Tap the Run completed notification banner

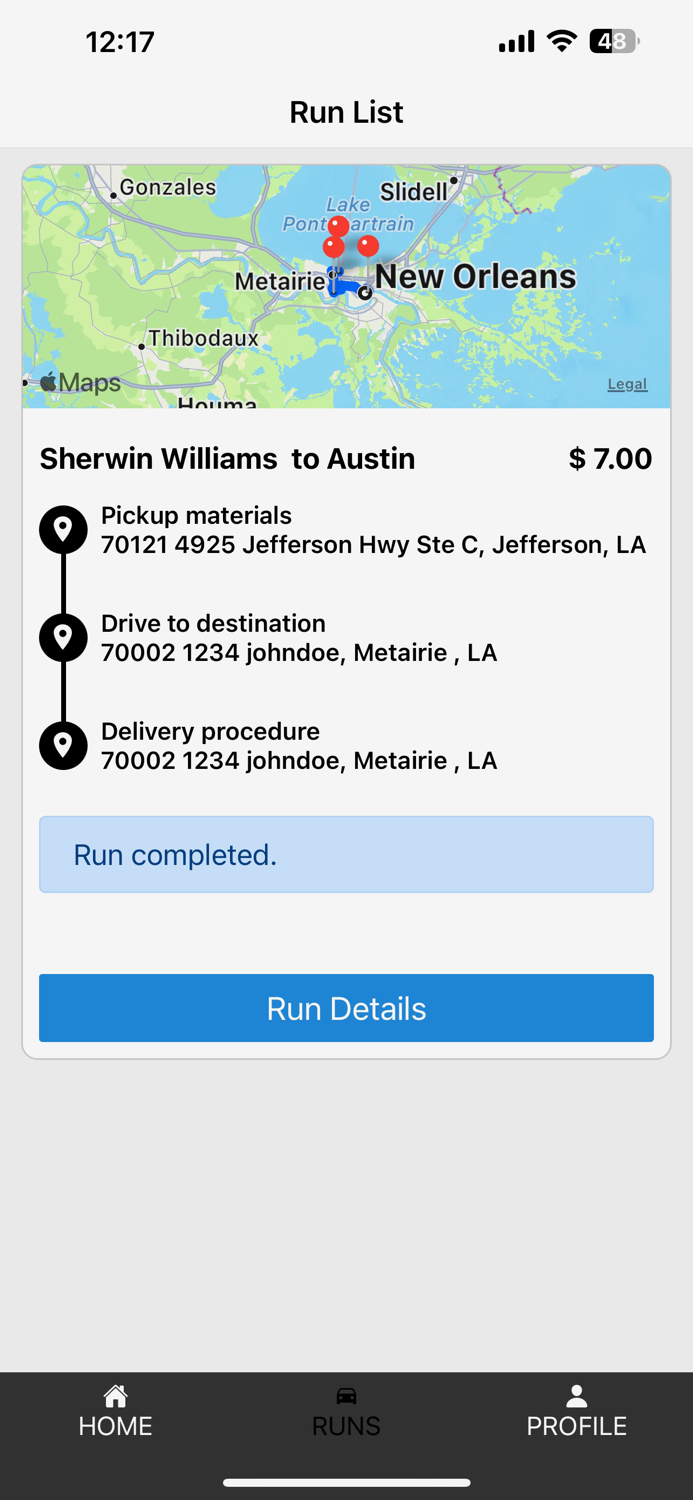[x=345, y=854]
